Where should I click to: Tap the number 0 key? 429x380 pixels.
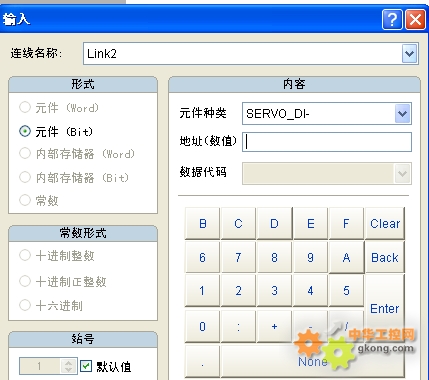(x=202, y=326)
